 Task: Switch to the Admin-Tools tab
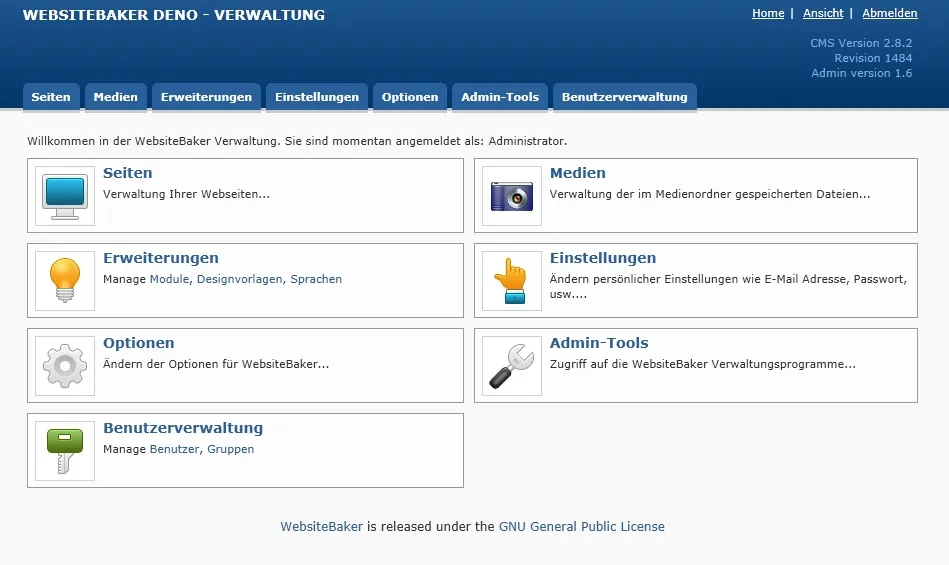(500, 97)
